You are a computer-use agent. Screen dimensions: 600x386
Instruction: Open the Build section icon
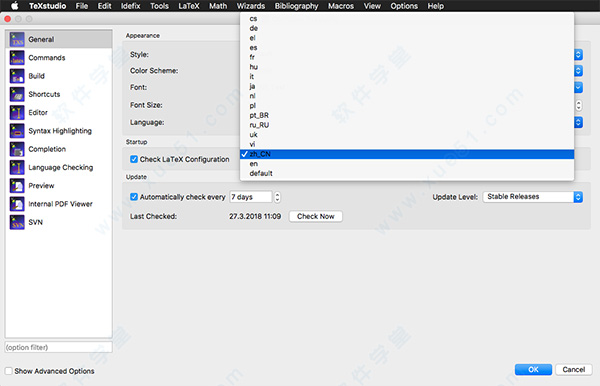[x=17, y=76]
